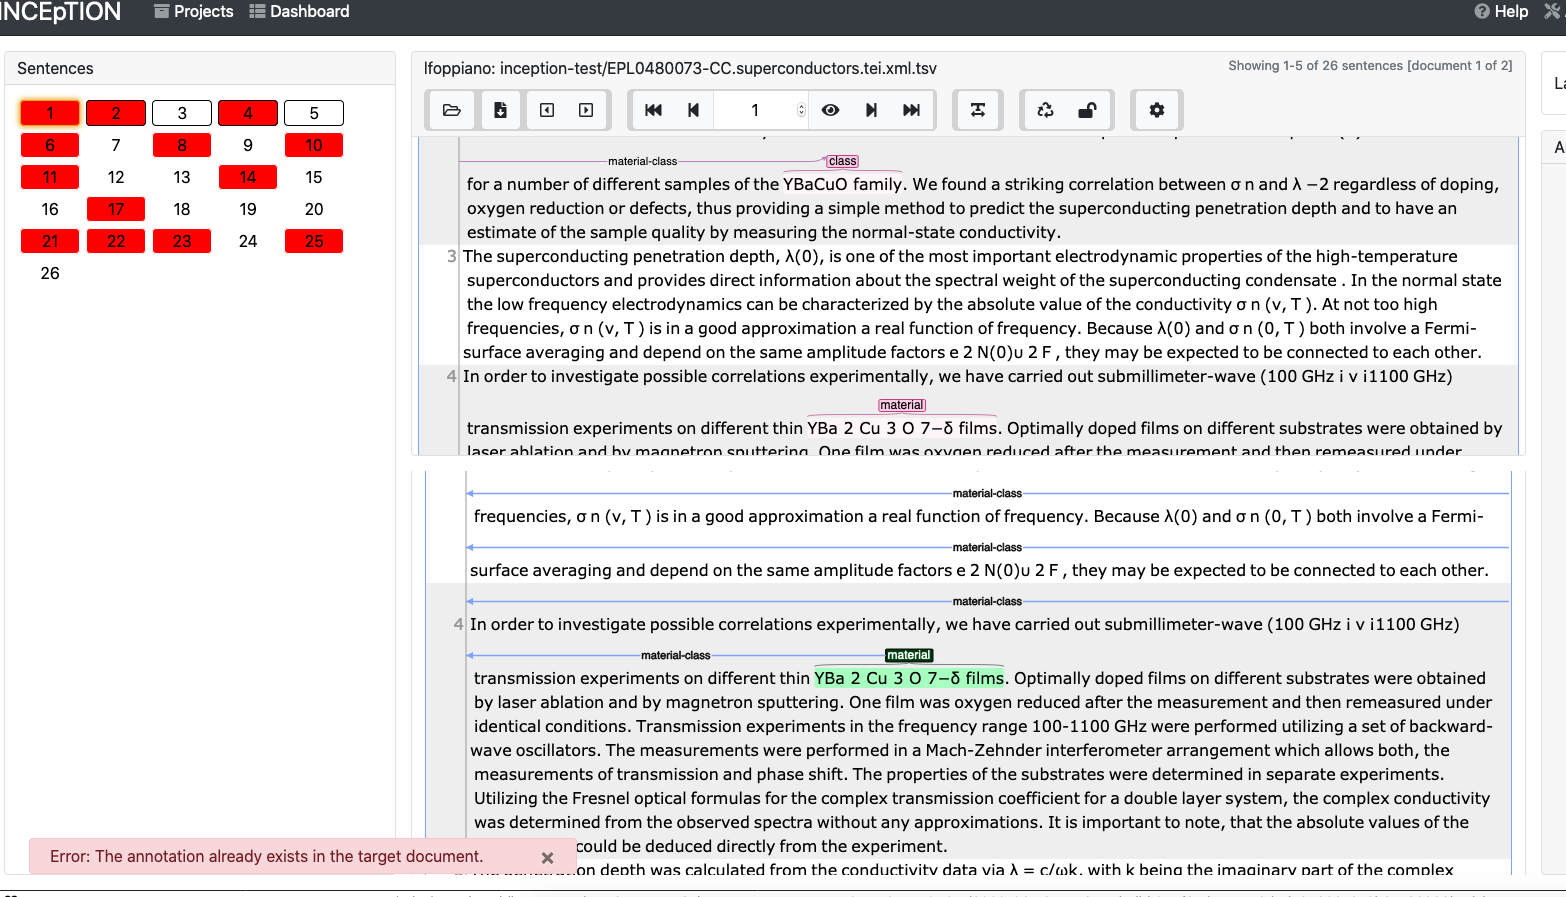Click the dark 'material' label in lower pane
Image resolution: width=1566 pixels, height=897 pixels.
(909, 655)
